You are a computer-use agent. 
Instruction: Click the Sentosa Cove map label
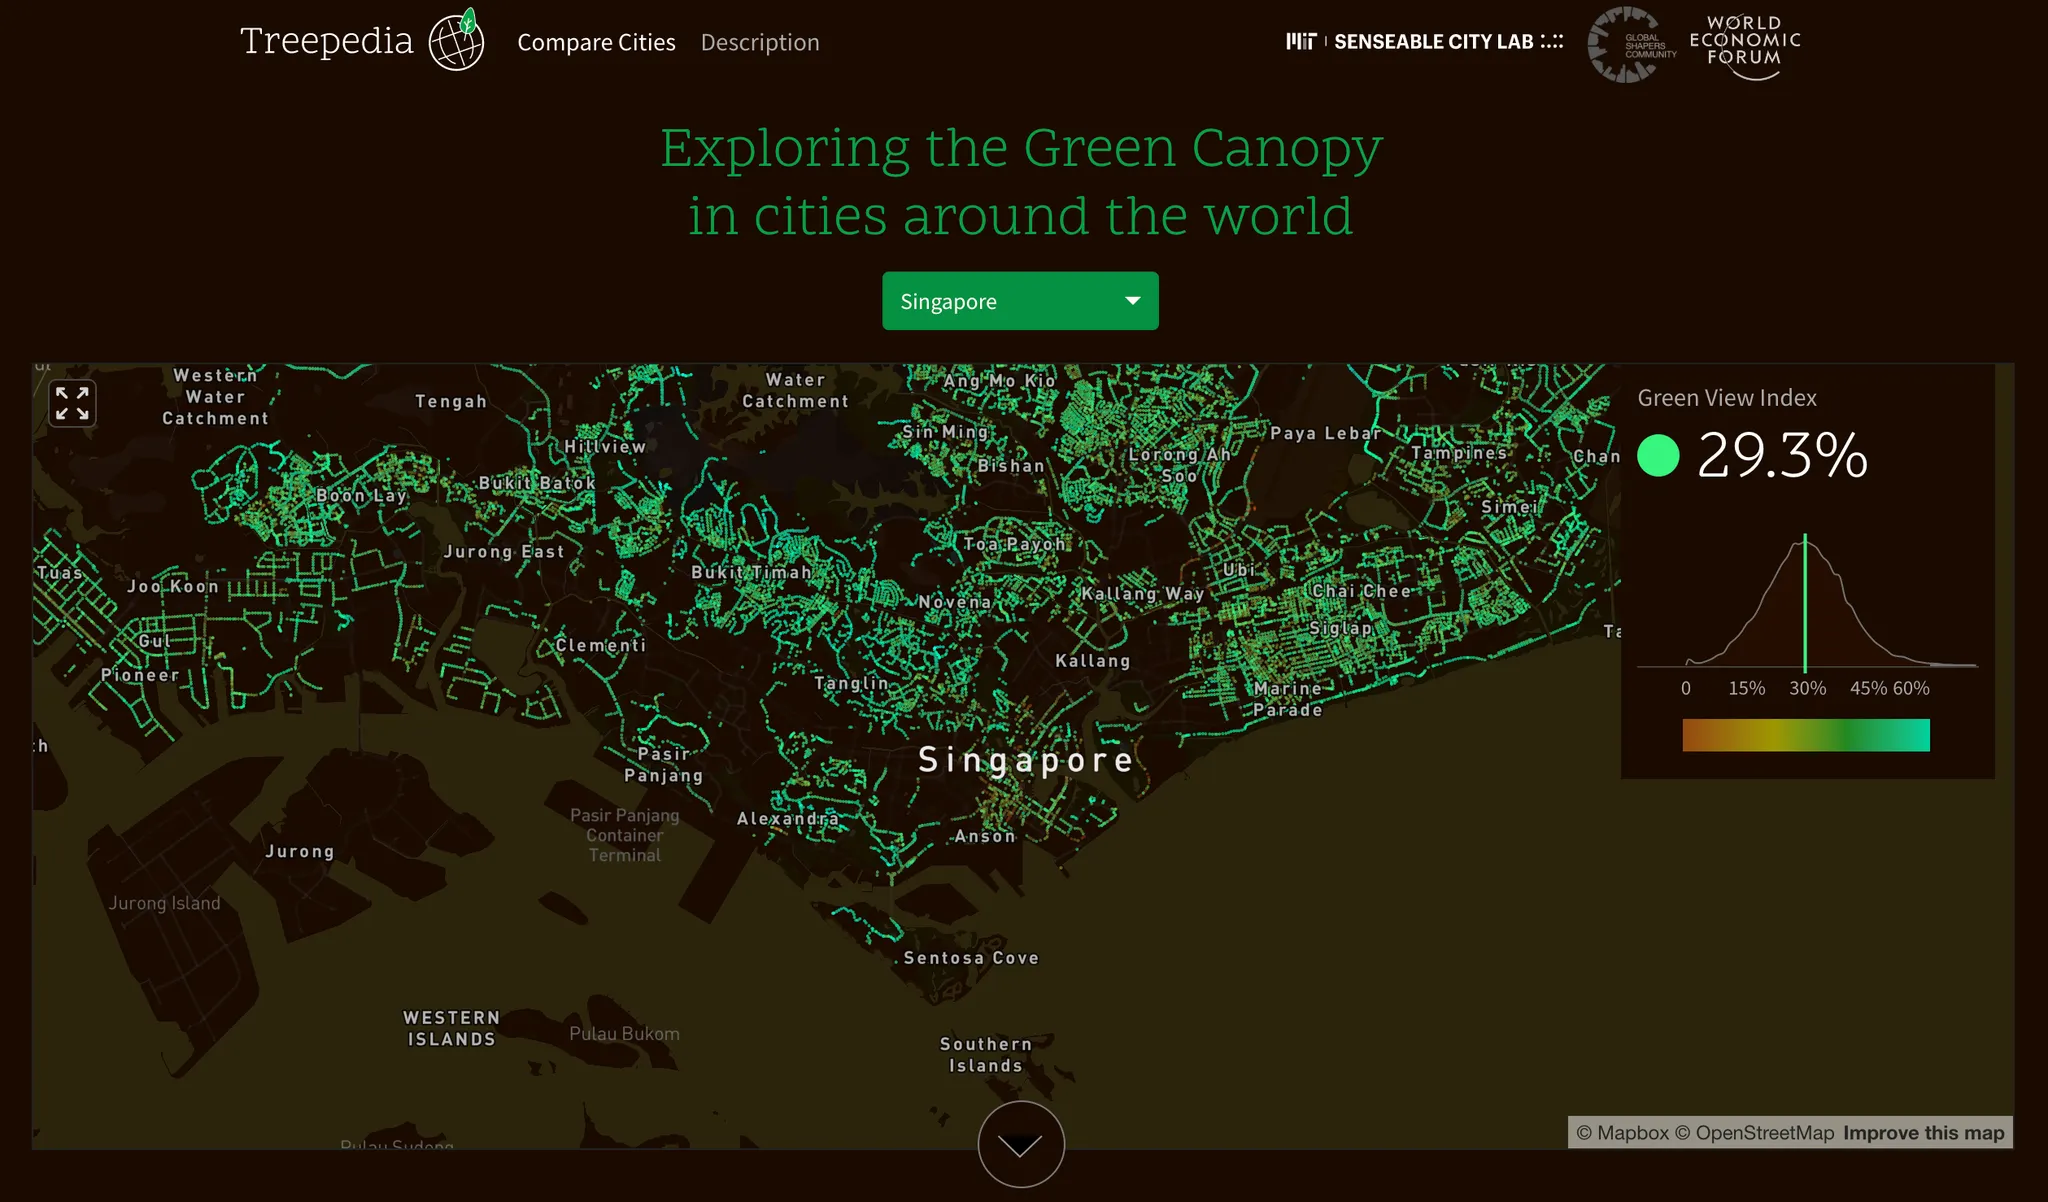(x=971, y=958)
